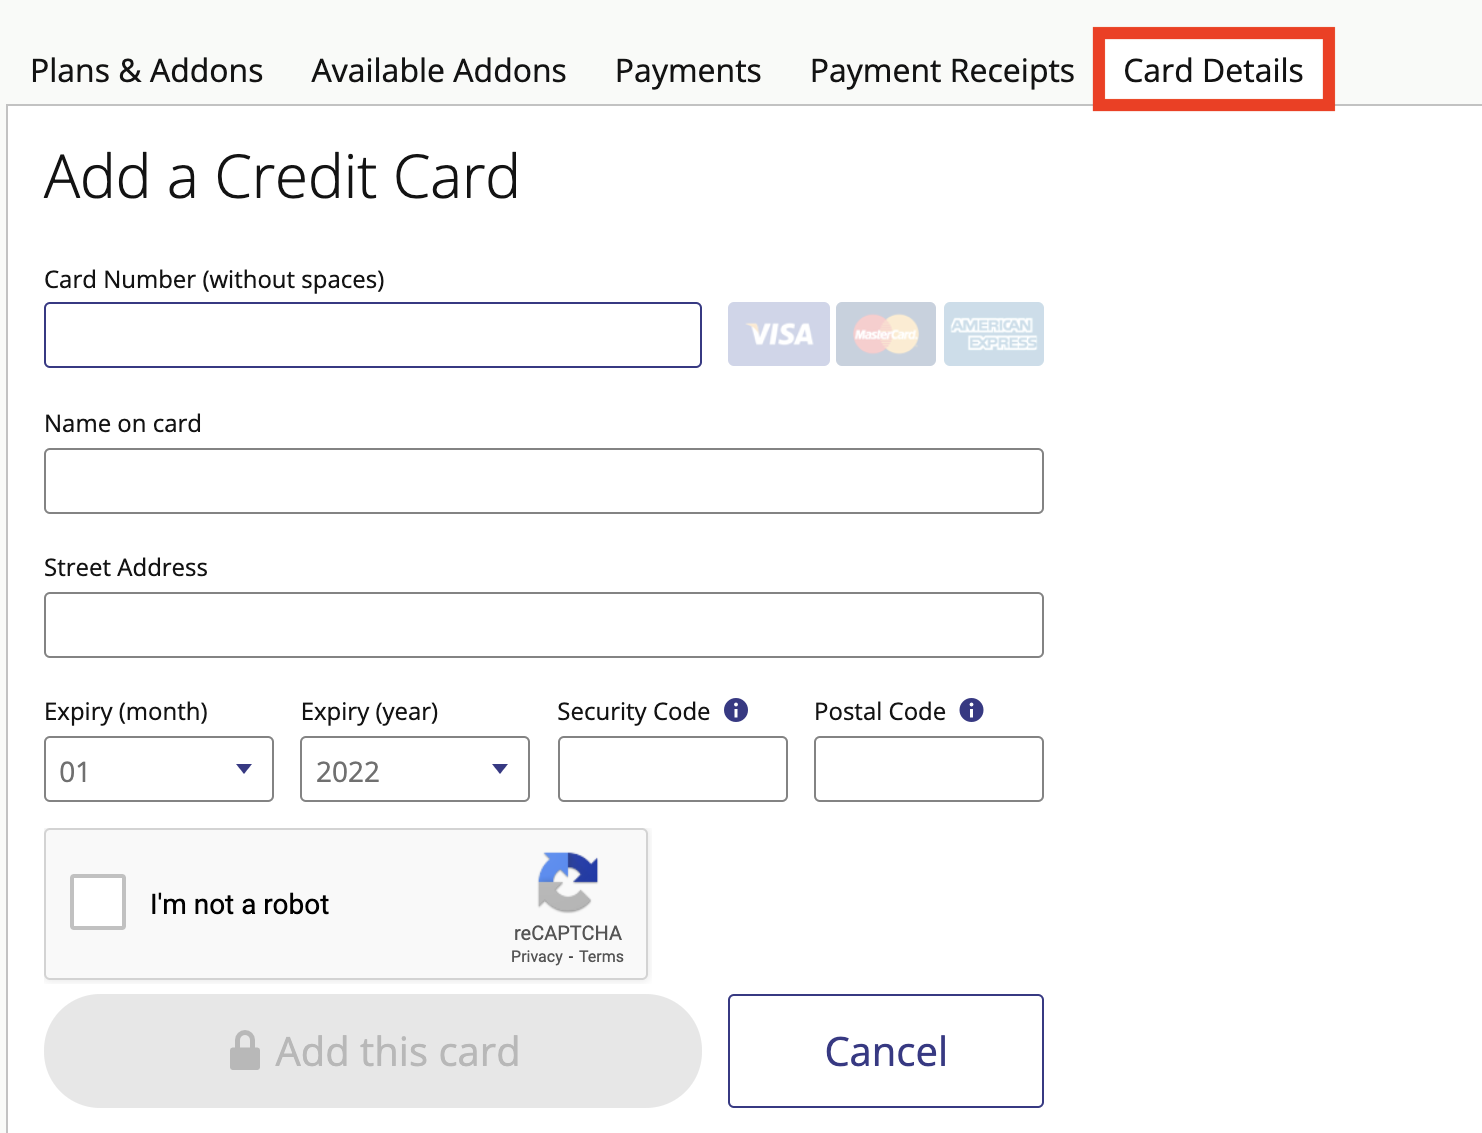
Task: Click the reCAPTCHA logo icon
Action: 567,882
